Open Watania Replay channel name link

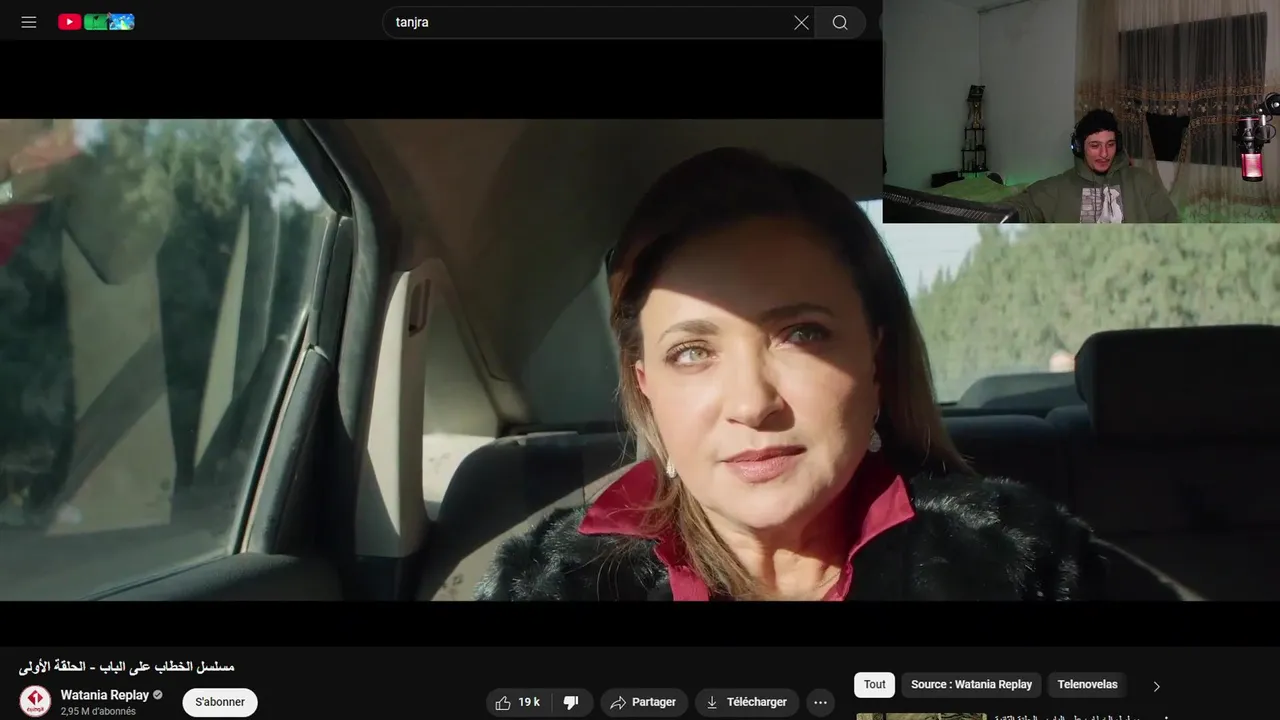tap(104, 695)
